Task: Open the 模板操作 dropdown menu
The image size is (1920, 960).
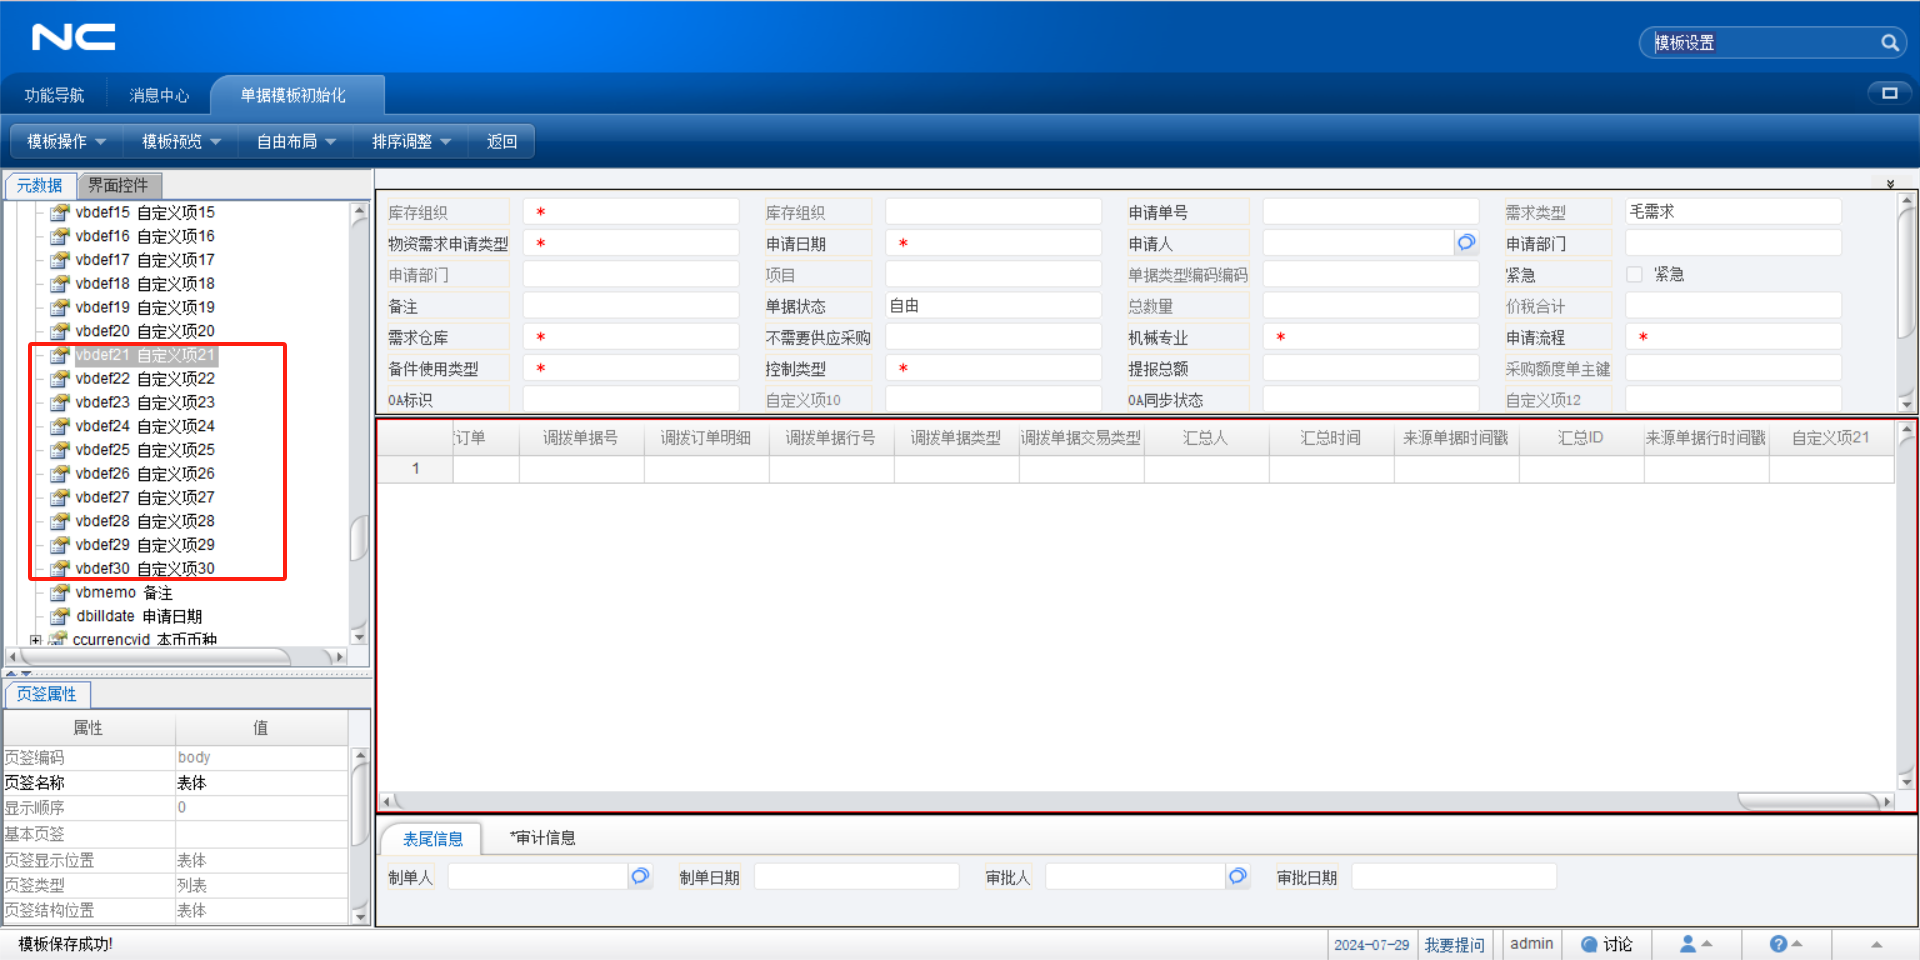Action: point(66,141)
